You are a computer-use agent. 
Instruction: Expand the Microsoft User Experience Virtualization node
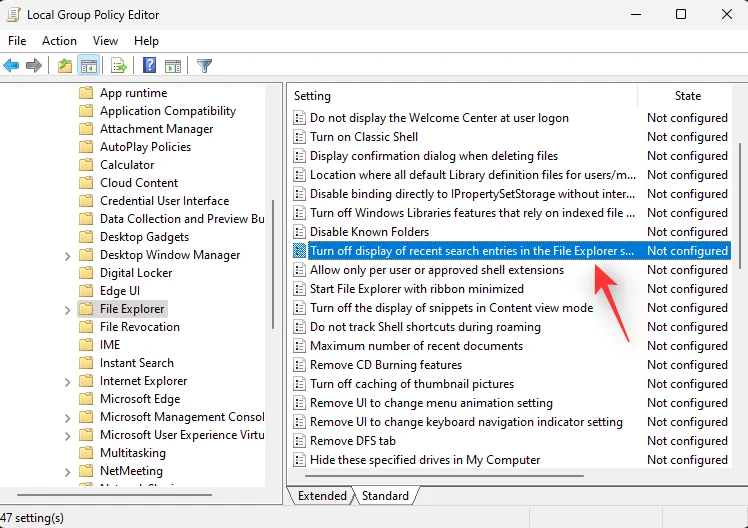pyautogui.click(x=67, y=436)
